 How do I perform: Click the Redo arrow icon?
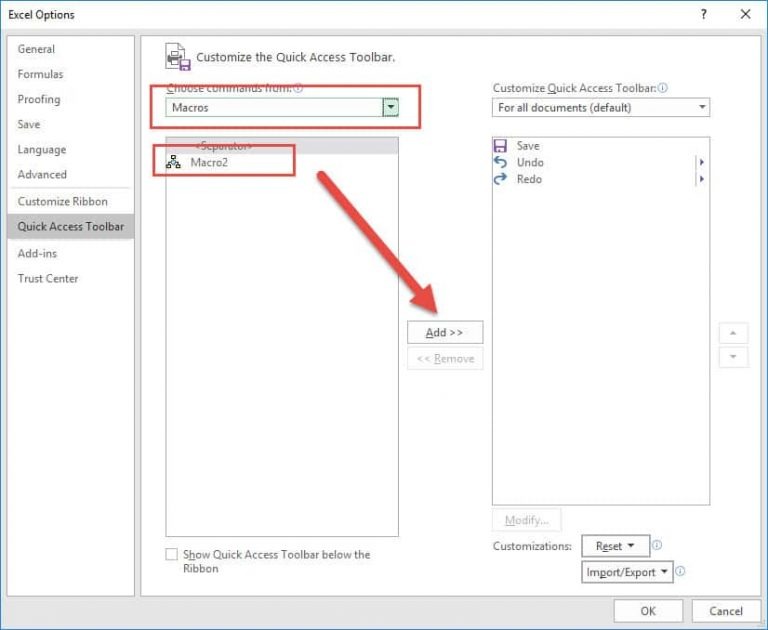[501, 179]
